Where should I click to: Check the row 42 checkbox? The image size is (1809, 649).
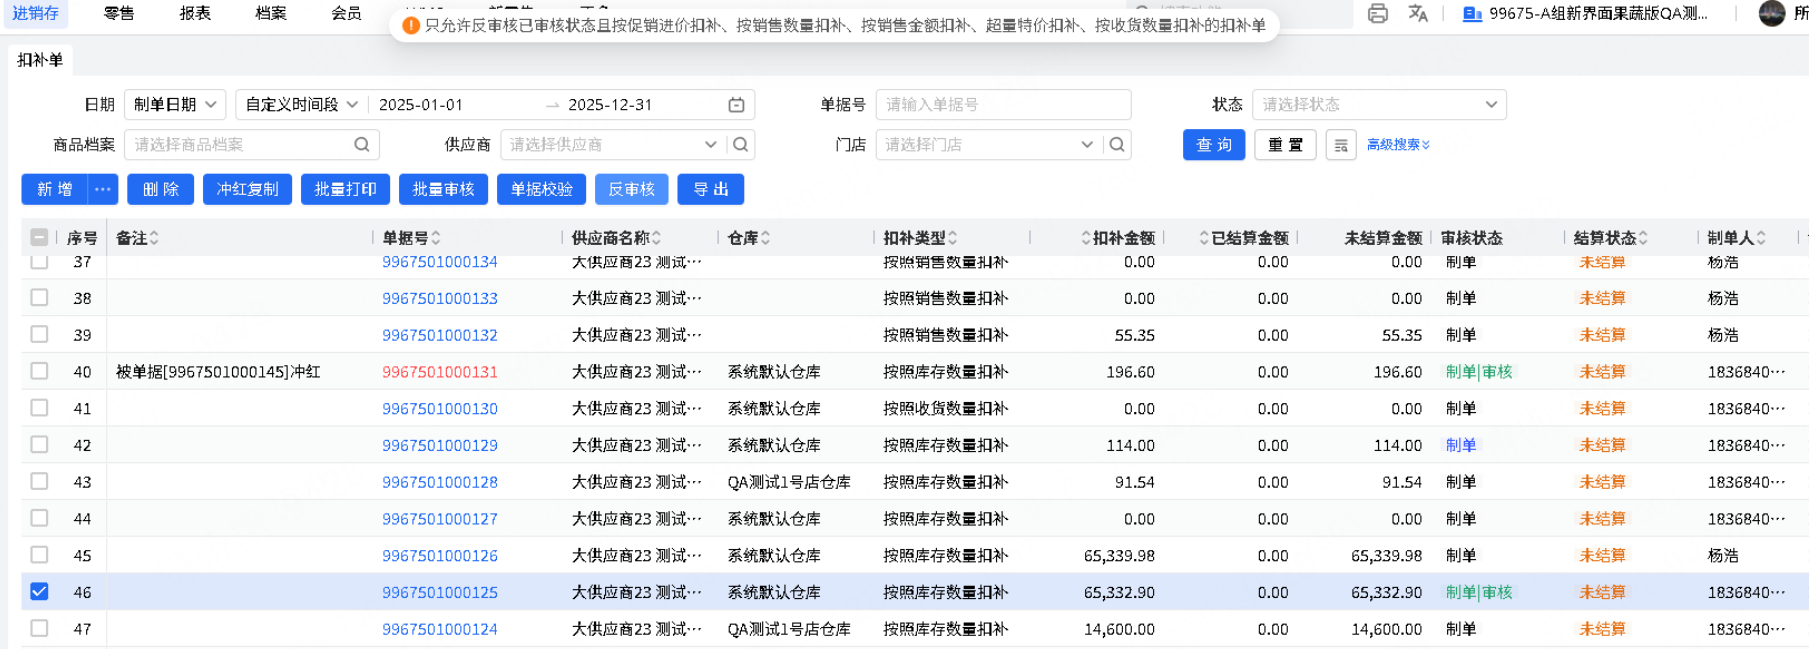pyautogui.click(x=39, y=444)
